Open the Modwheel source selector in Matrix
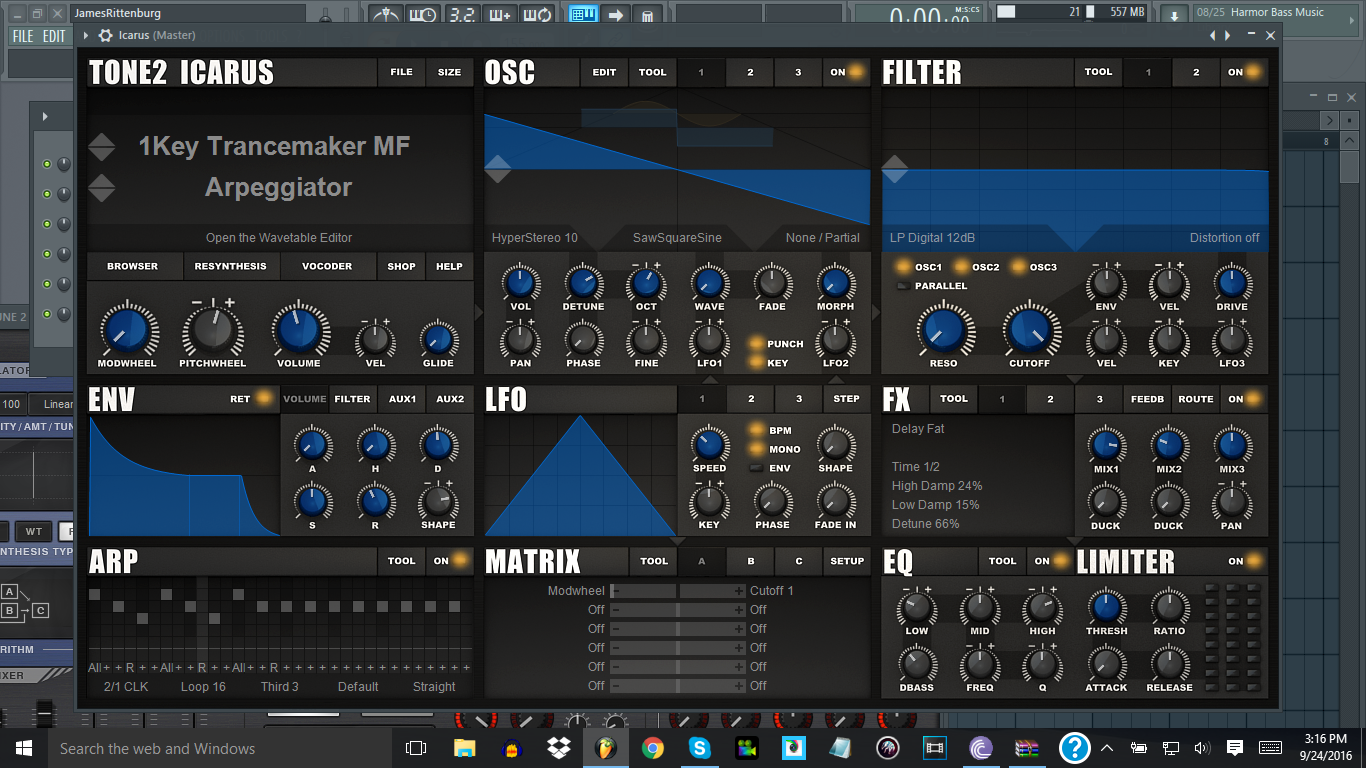 click(x=576, y=591)
